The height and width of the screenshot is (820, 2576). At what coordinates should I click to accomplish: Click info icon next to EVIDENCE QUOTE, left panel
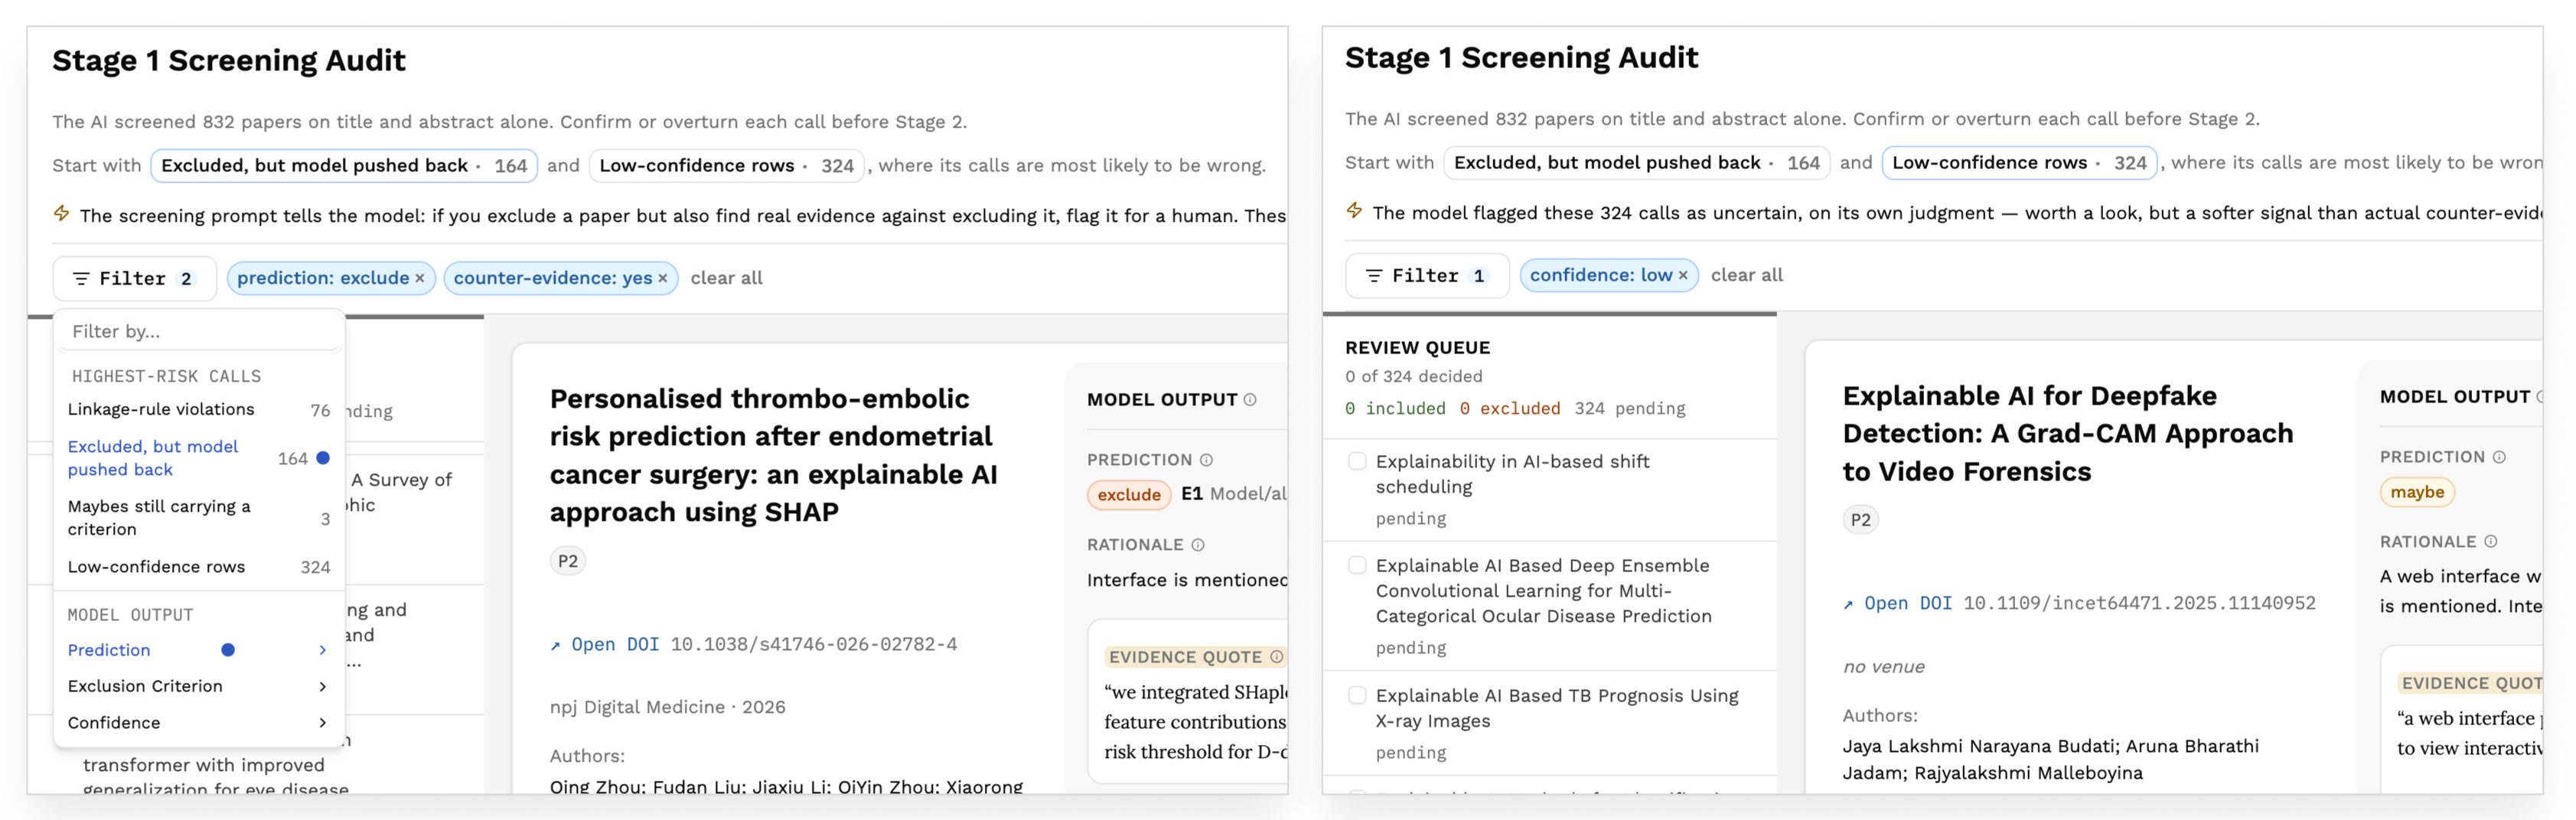(1276, 657)
